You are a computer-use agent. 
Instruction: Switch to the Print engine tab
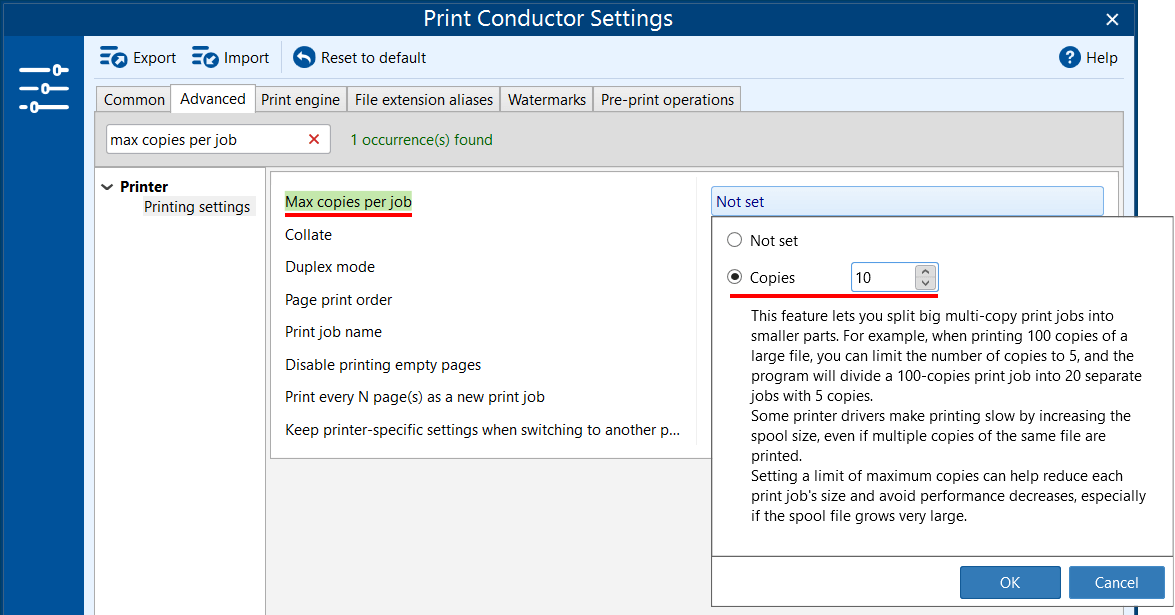(300, 100)
